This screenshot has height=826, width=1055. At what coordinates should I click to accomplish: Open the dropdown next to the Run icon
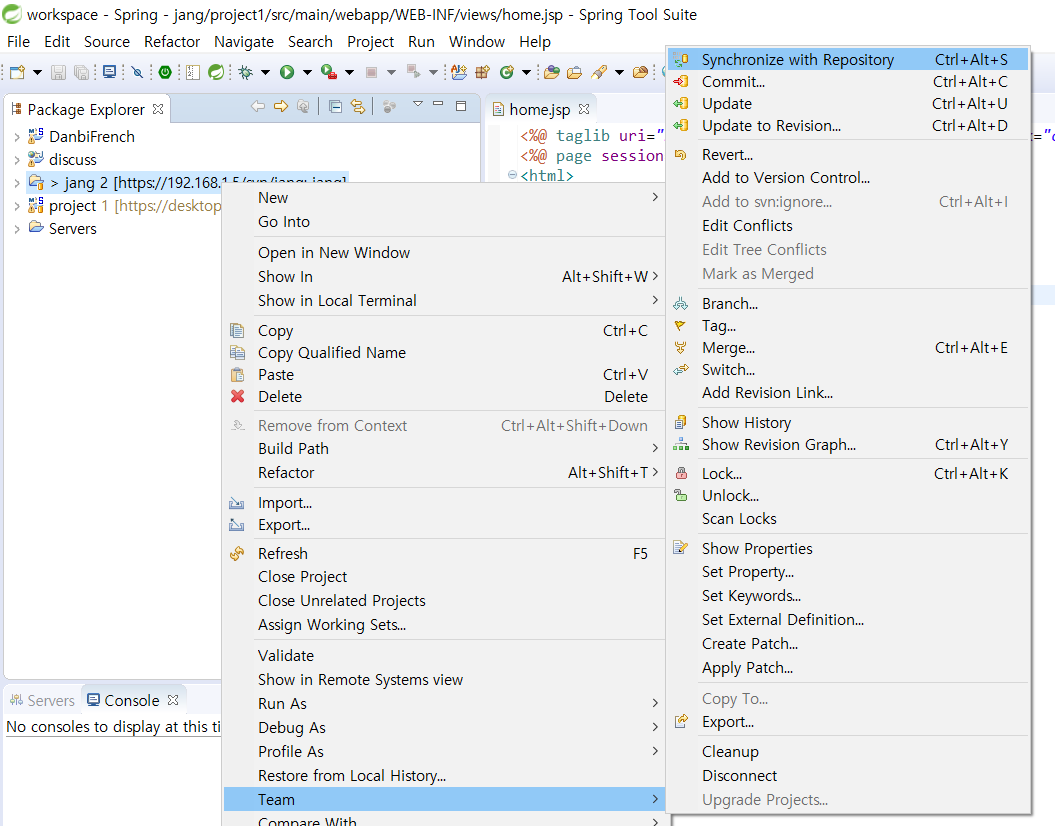[307, 72]
